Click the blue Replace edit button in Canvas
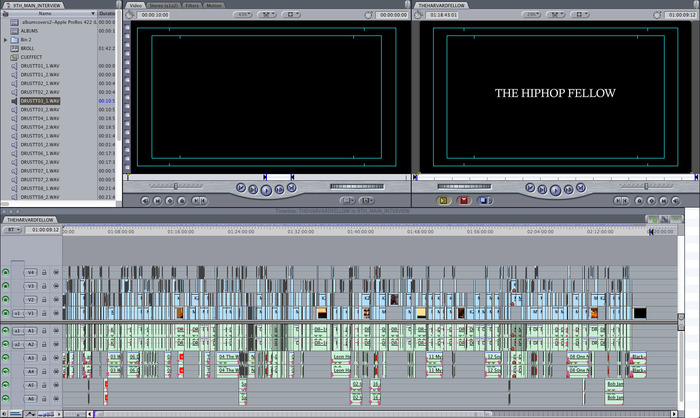Viewport: 700px width, 418px height. [x=484, y=201]
